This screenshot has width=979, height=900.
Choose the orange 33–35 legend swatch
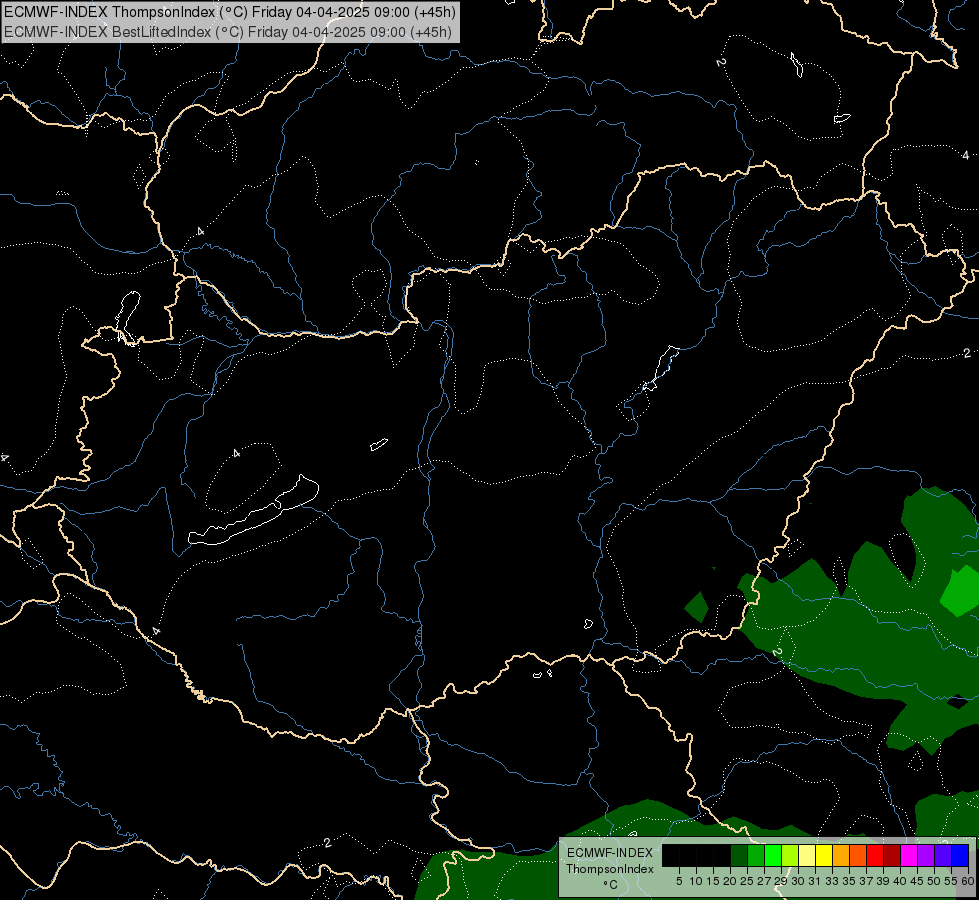tap(841, 855)
